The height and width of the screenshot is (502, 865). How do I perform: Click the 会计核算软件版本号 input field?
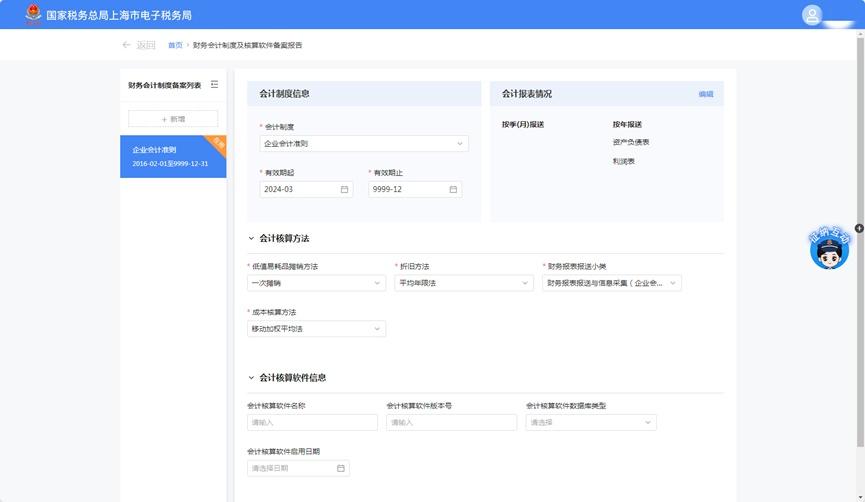(x=451, y=423)
